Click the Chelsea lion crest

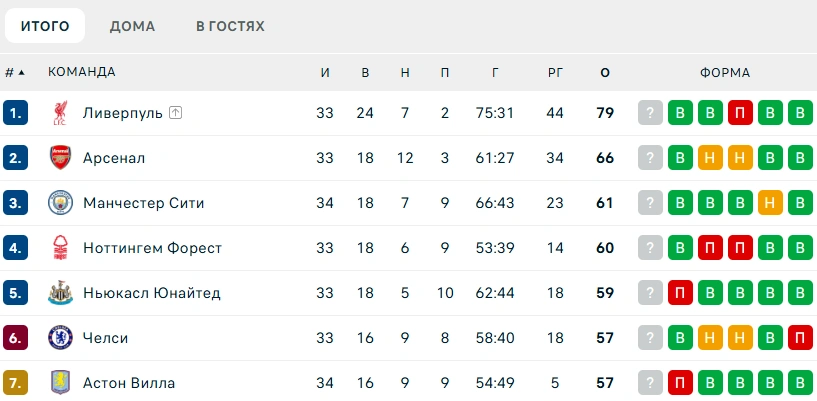click(60, 337)
